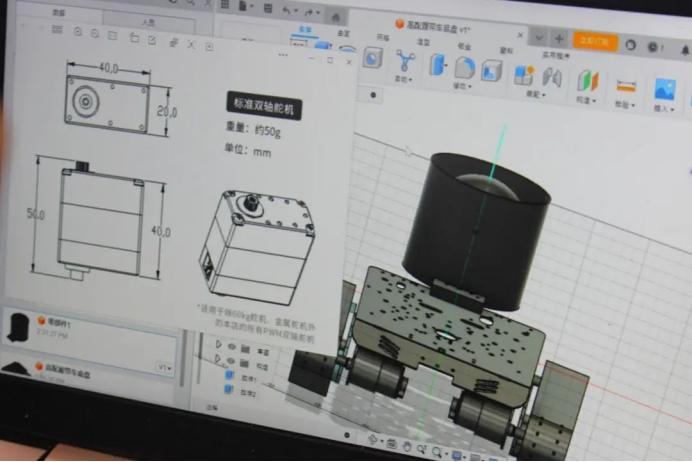Select the measure/inspect ruler icon
Screen dimensions: 692x462
pyautogui.click(x=626, y=86)
